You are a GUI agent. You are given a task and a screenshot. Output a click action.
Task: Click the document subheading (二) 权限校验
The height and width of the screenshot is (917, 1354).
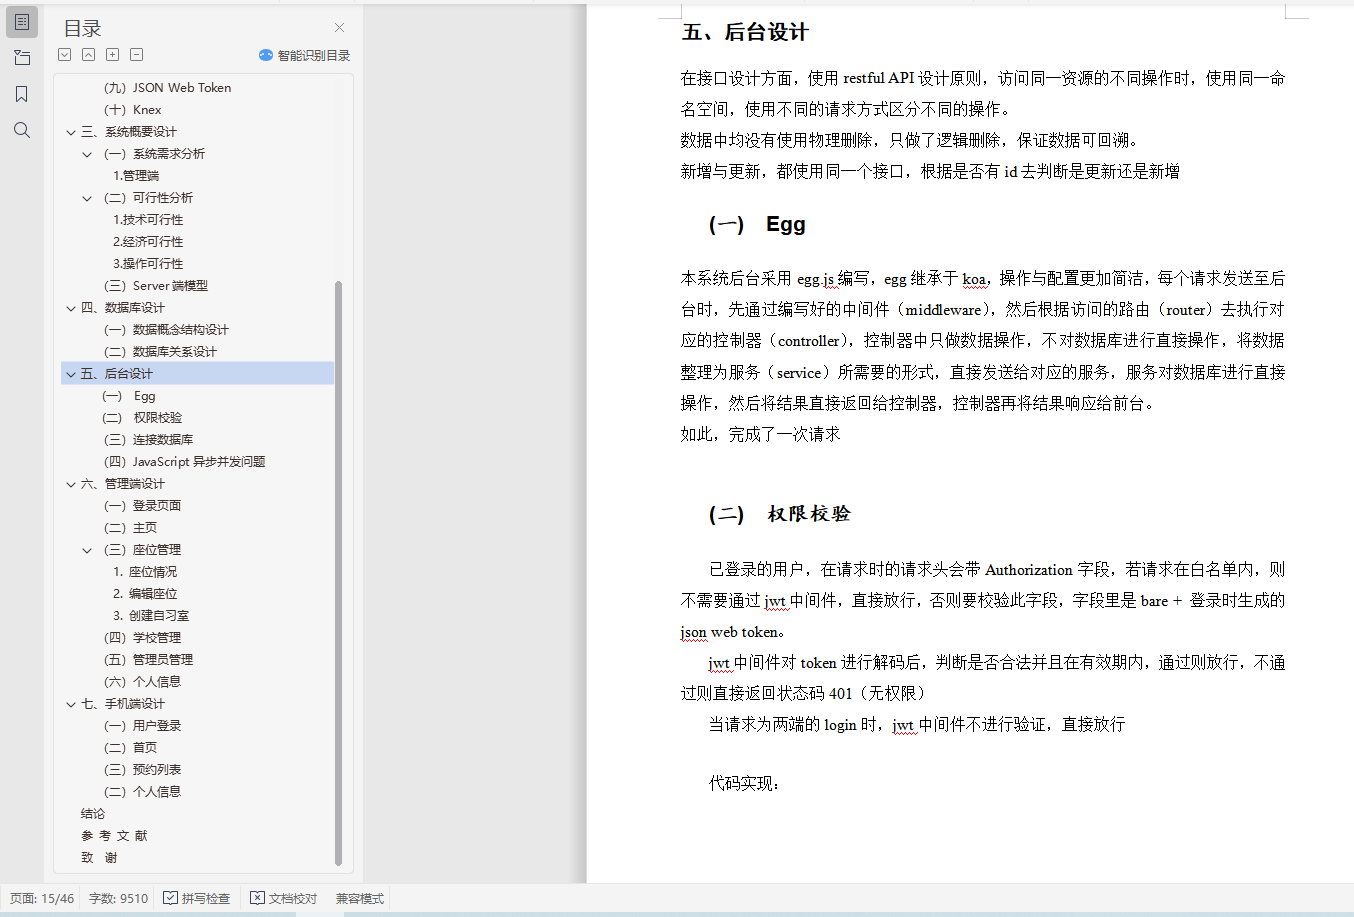coord(780,514)
